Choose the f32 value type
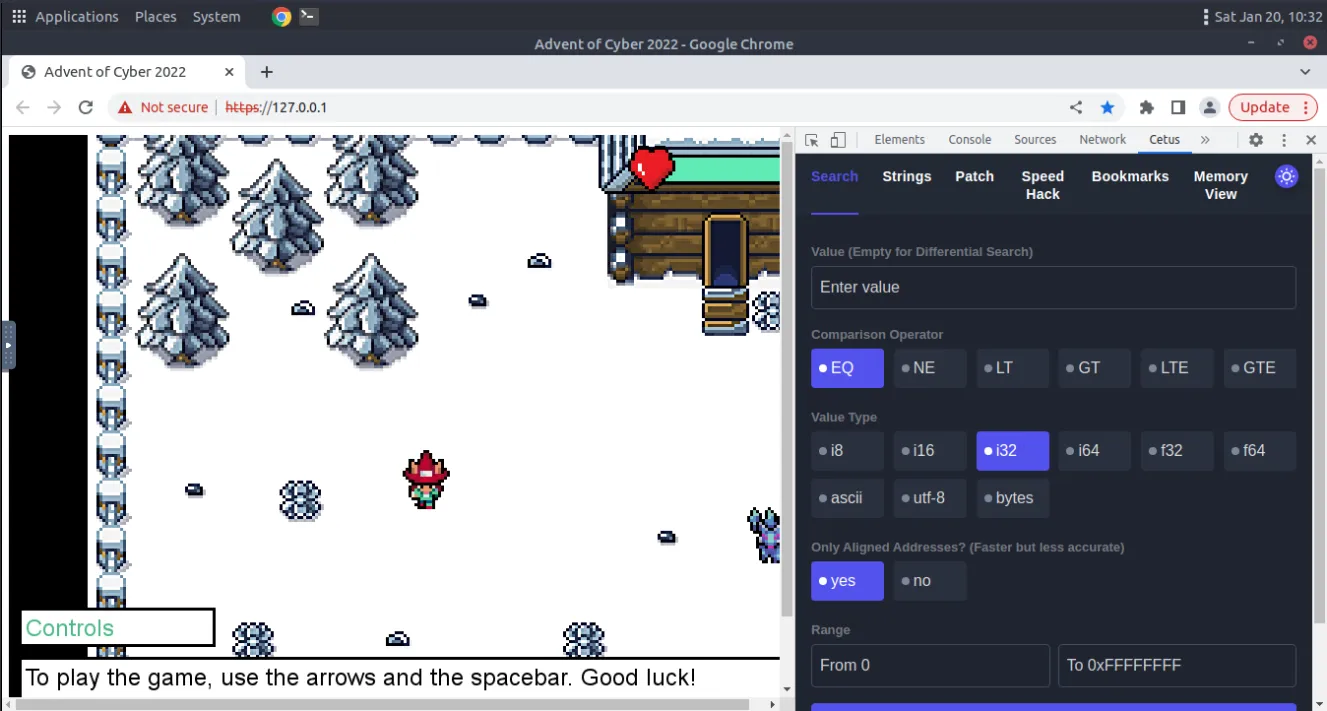Image resolution: width=1327 pixels, height=711 pixels. [x=1177, y=451]
